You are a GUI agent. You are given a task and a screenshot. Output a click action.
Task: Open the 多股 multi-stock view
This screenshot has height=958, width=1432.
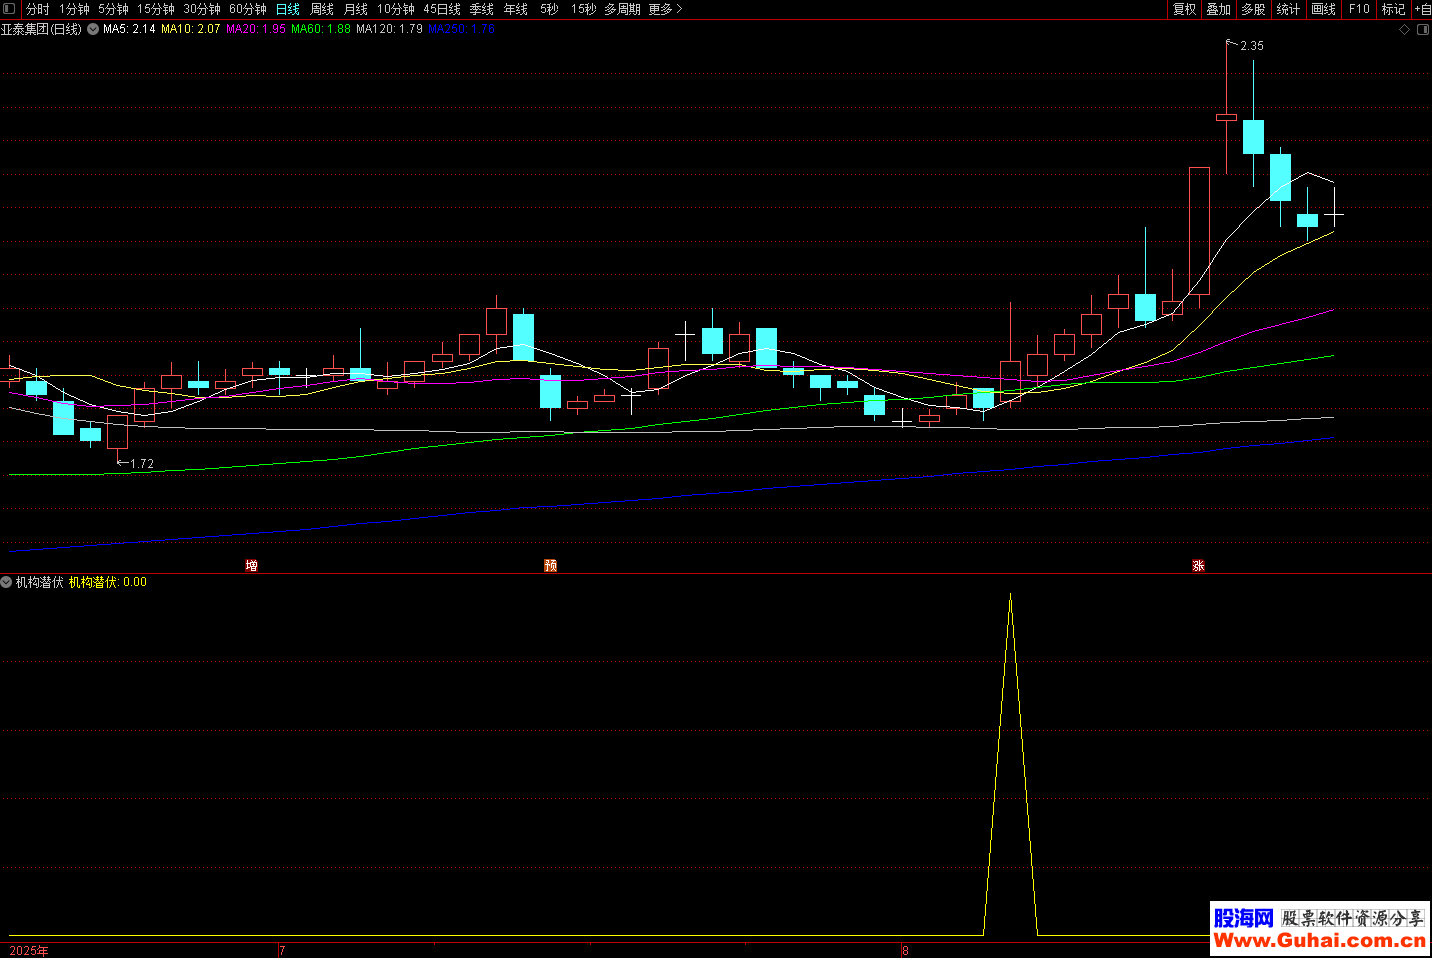click(x=1254, y=9)
